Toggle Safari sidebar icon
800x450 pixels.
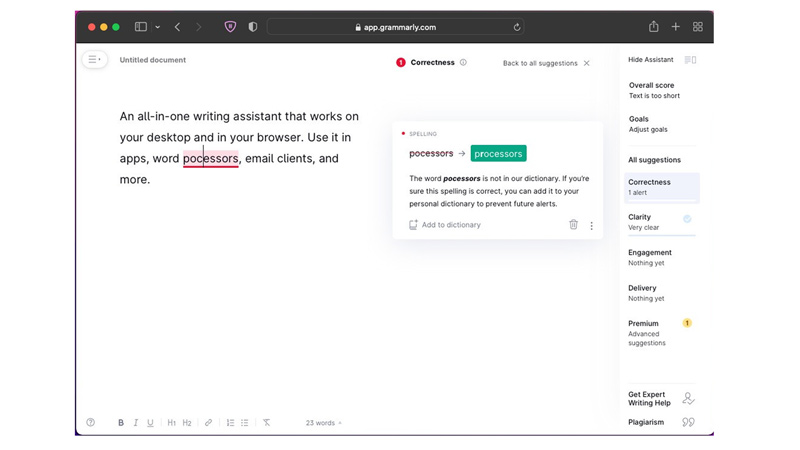(x=141, y=27)
